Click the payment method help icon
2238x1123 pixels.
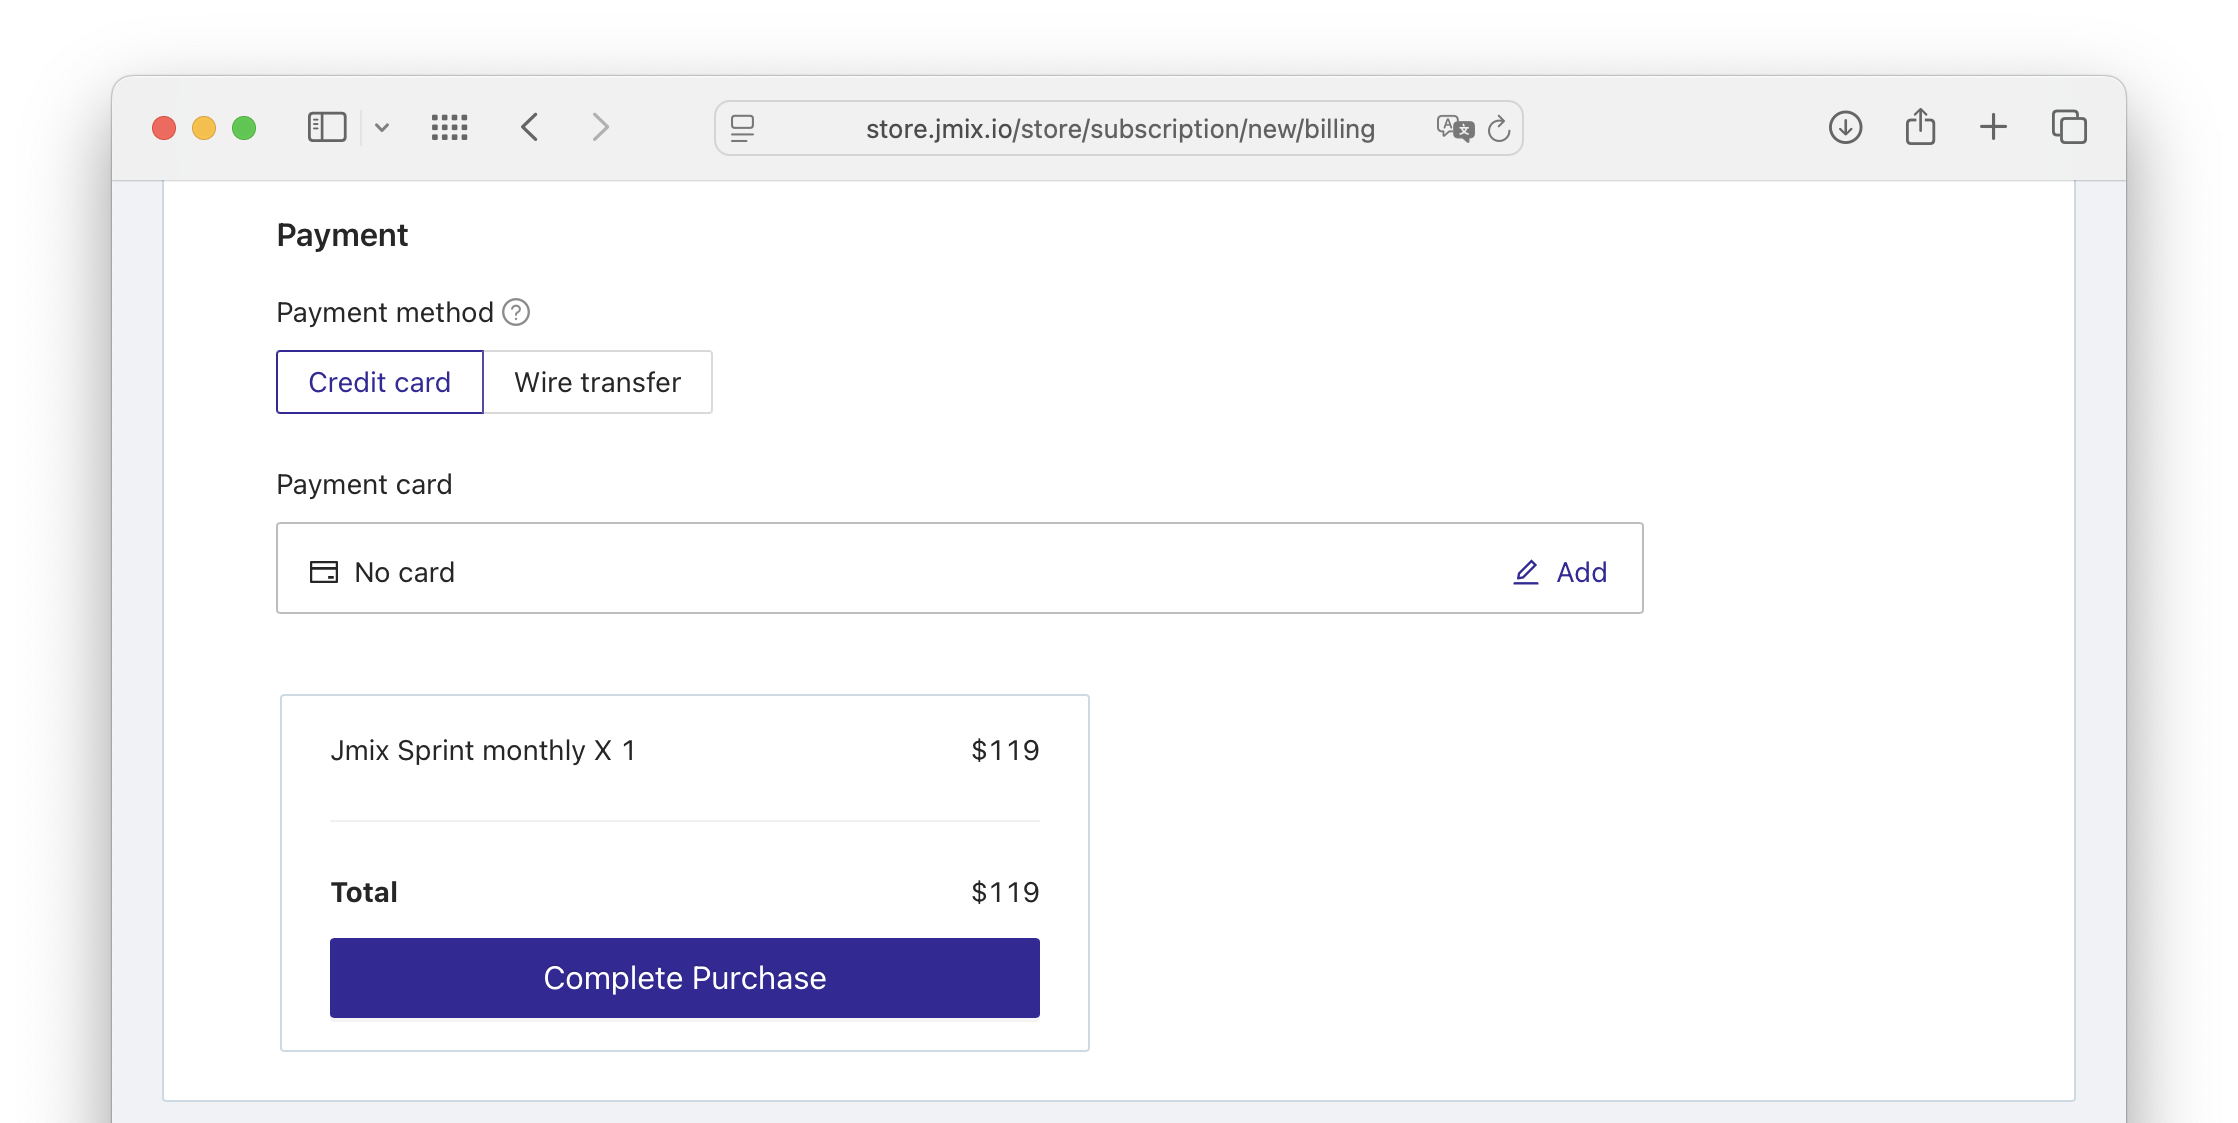coord(516,313)
